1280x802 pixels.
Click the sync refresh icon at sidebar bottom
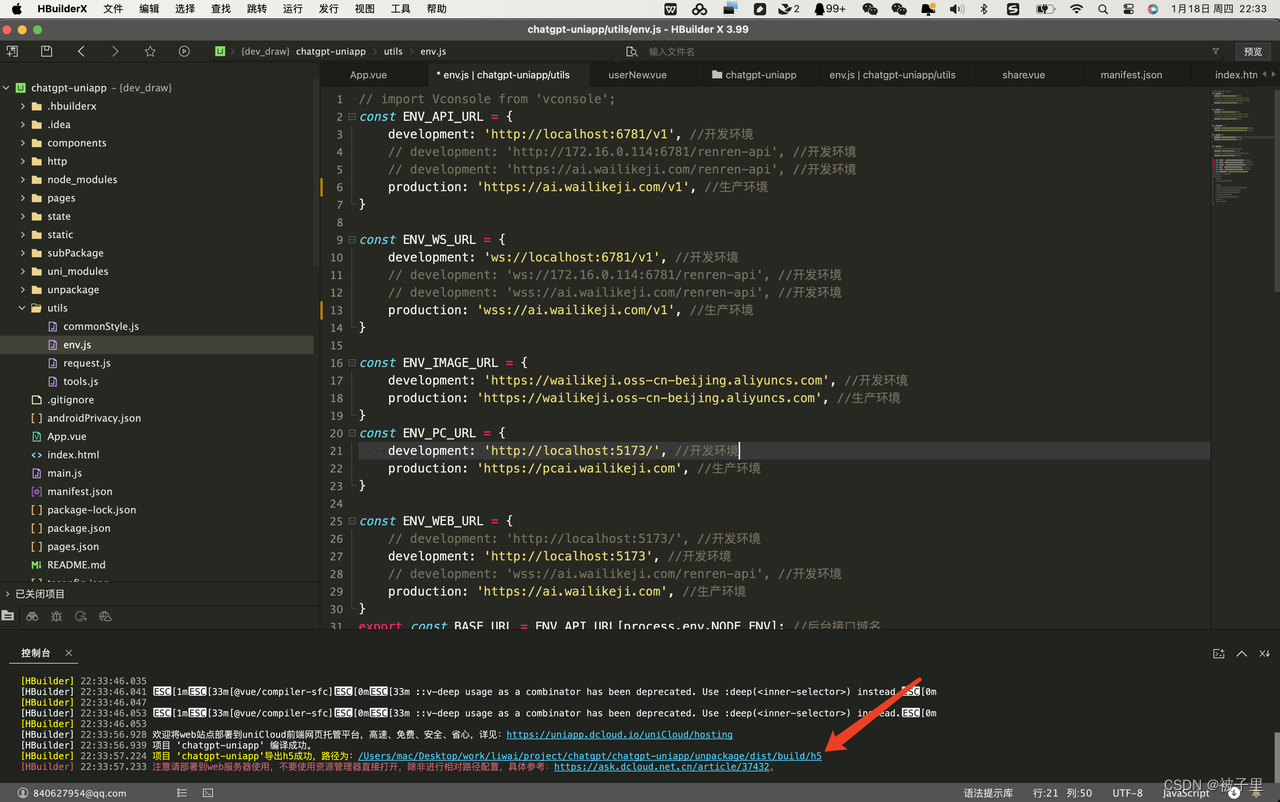tap(81, 617)
